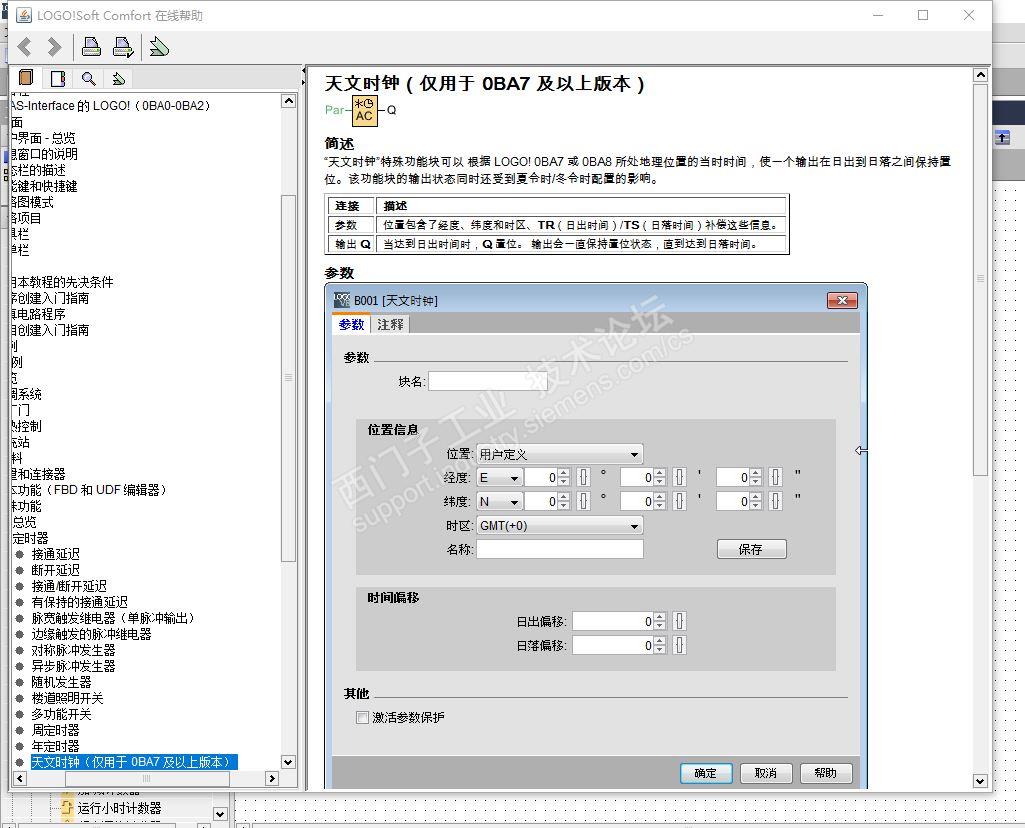Click help content scroll-up arrow
This screenshot has height=828, width=1025.
tap(980, 75)
